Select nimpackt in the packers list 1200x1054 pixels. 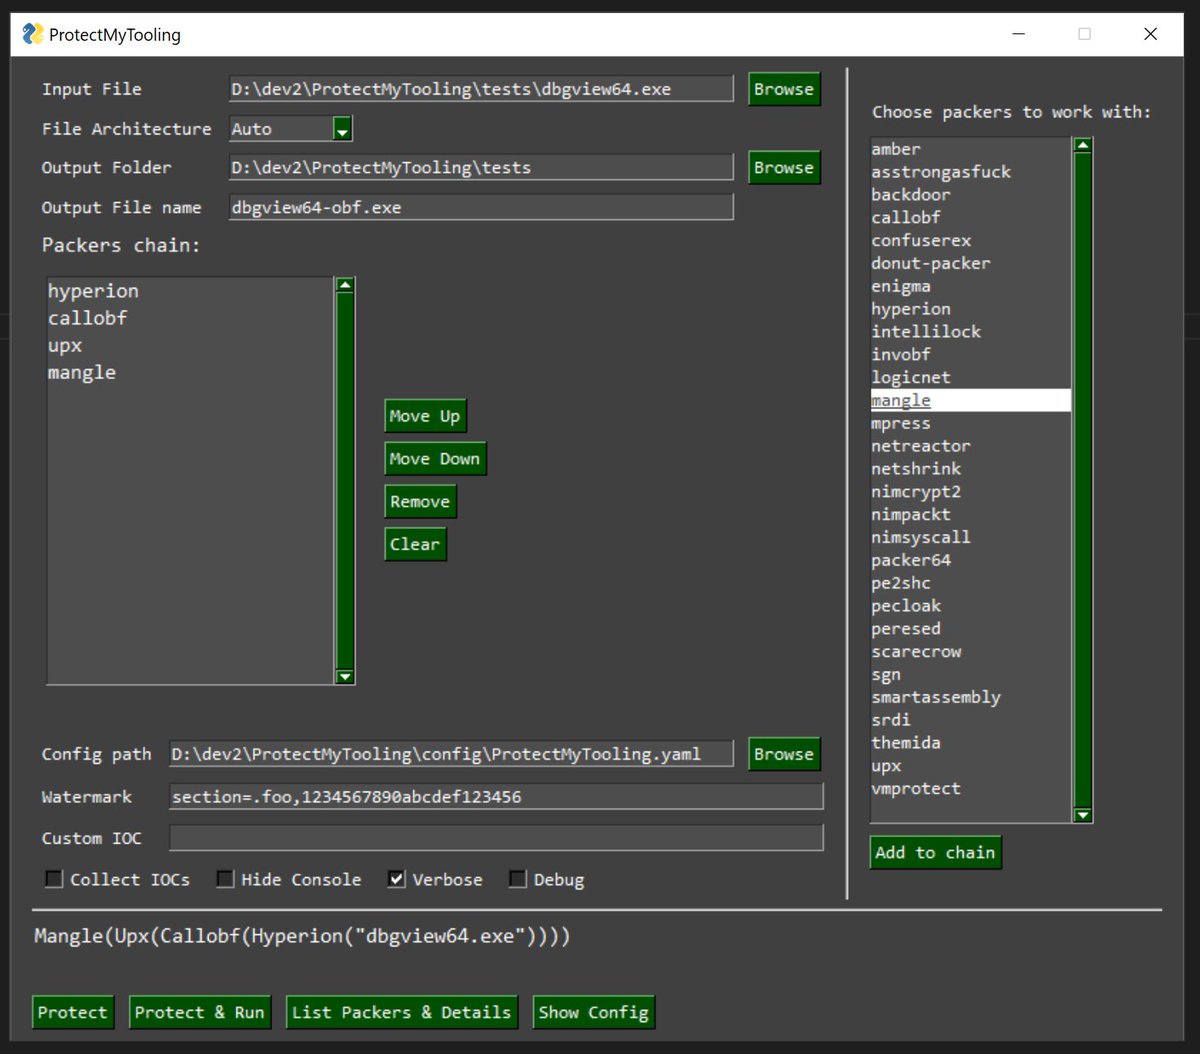[x=970, y=514]
